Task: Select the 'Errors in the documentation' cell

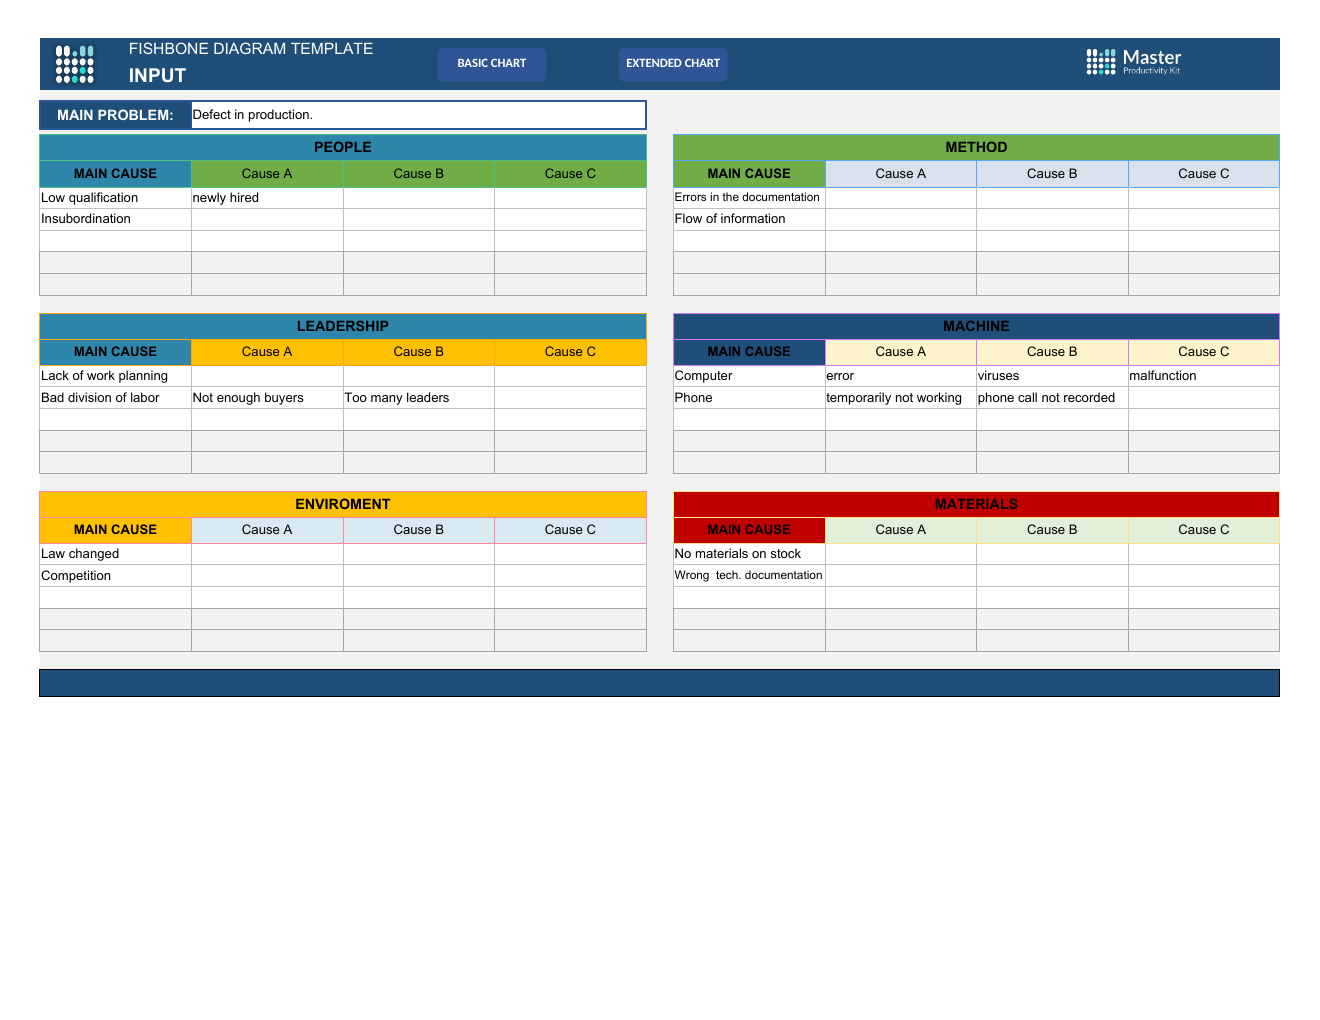Action: 749,198
